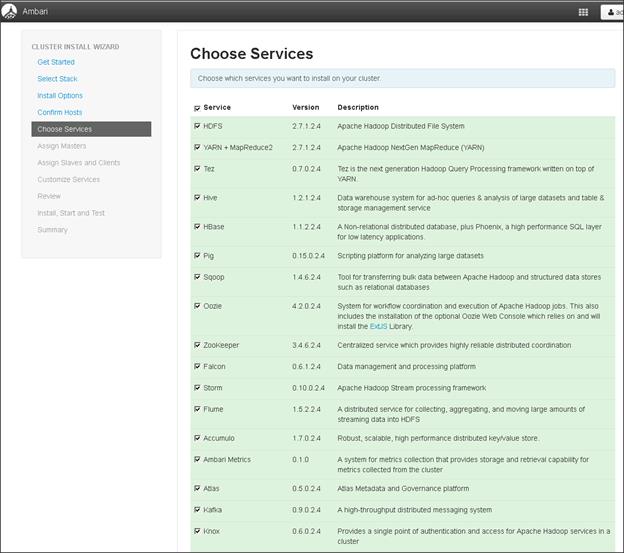The width and height of the screenshot is (624, 553).
Task: Click Falcon version 0.6.1.2.4
Action: [306, 366]
